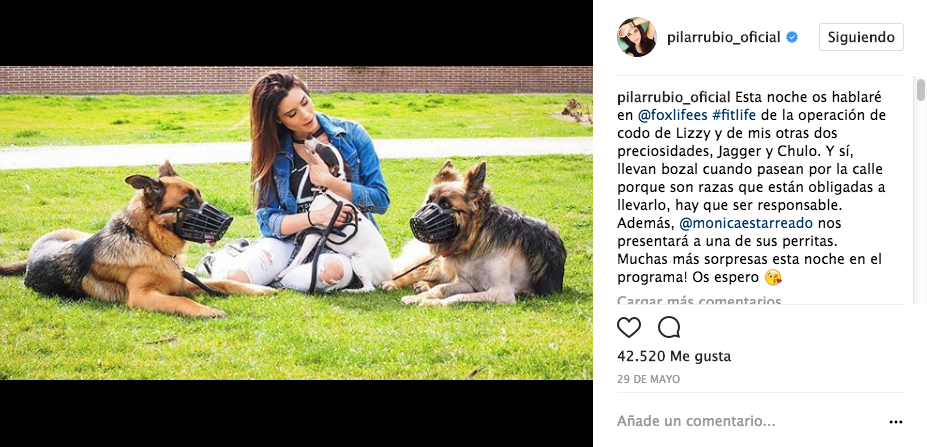Like the post with the heart icon
Screen dimensions: 927x447
click(x=628, y=327)
